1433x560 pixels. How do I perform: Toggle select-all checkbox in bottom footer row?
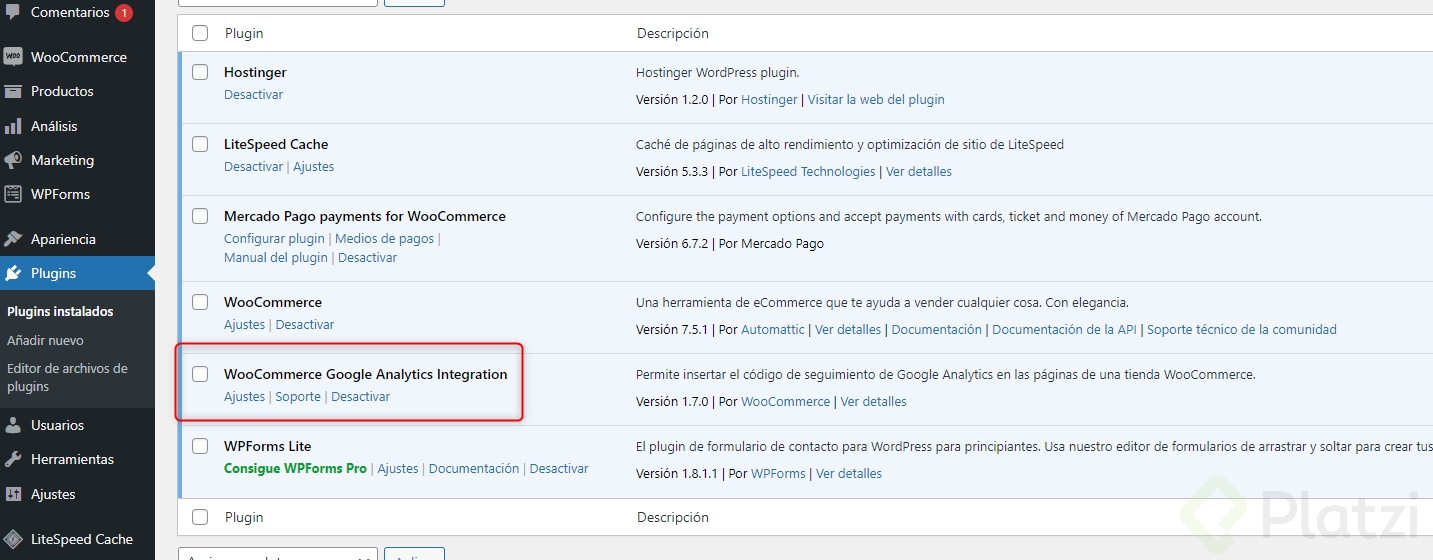[x=200, y=517]
